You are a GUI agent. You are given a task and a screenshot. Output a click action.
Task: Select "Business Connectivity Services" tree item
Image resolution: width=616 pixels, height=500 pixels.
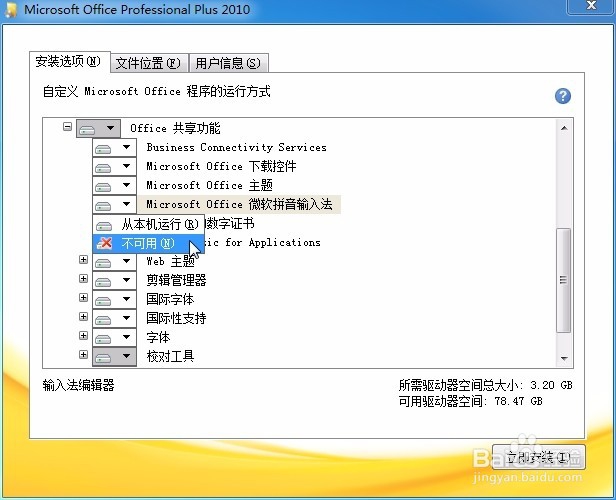tap(236, 147)
